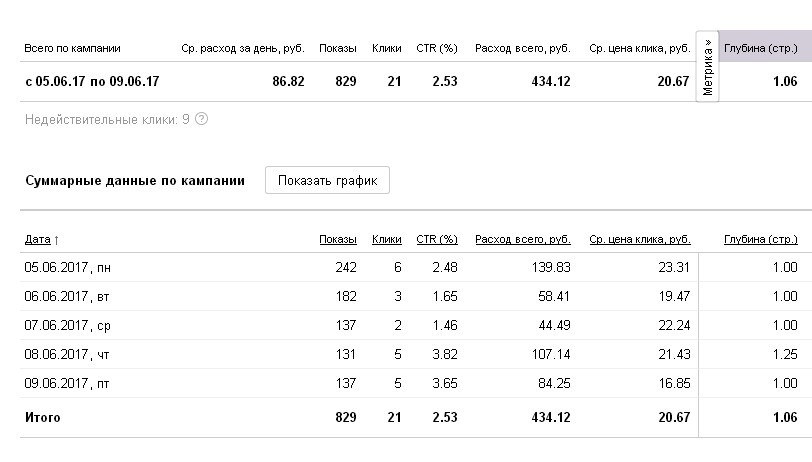The image size is (812, 462).
Task: Select the 06.06.2017, вт row
Action: click(x=58, y=297)
